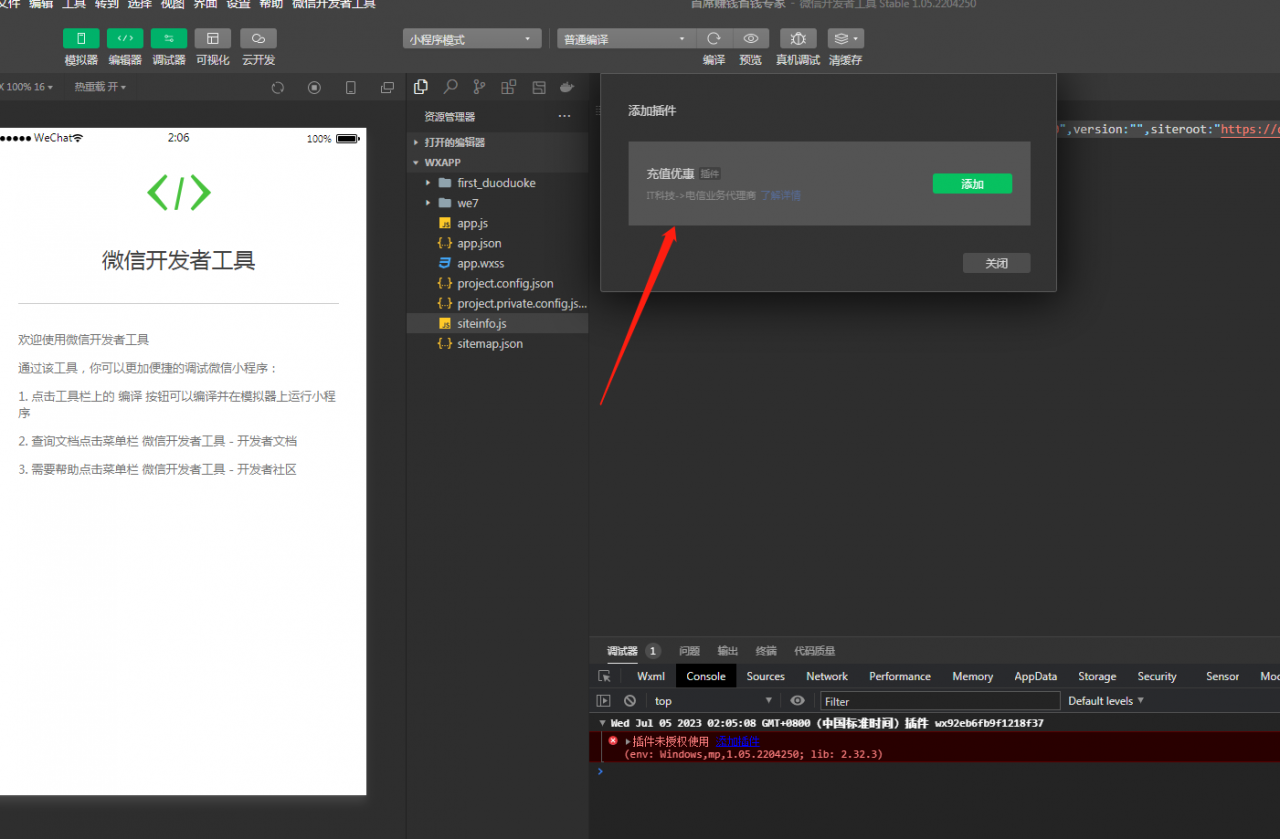Click the element inspector cursor icon
This screenshot has width=1280, height=839.
coord(604,676)
